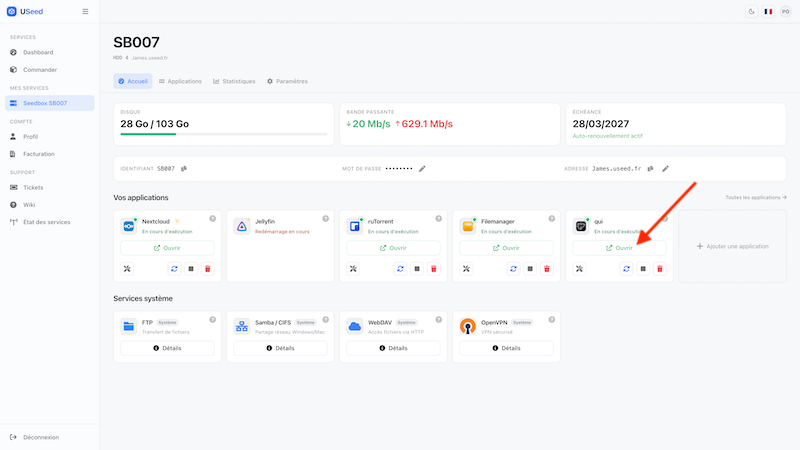
Task: Copy the James.useed.fr address
Action: point(651,168)
